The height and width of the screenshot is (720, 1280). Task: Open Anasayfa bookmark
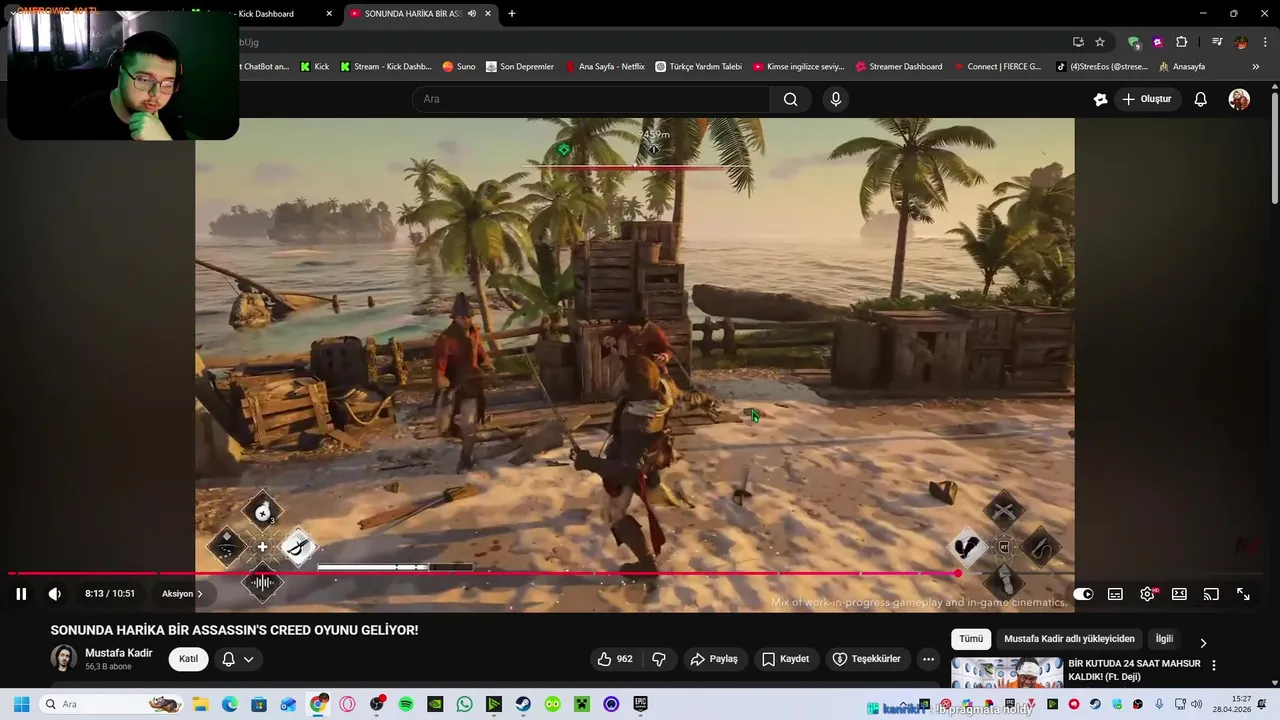pyautogui.click(x=1181, y=67)
